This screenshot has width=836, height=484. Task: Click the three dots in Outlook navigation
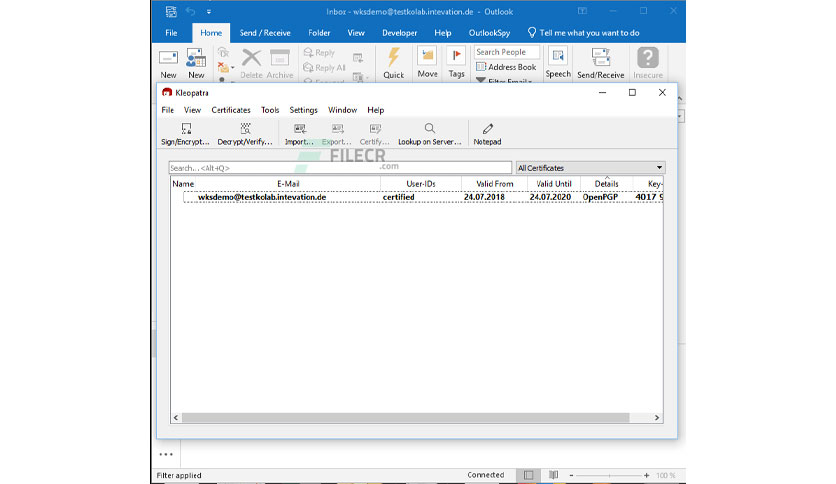coord(166,455)
